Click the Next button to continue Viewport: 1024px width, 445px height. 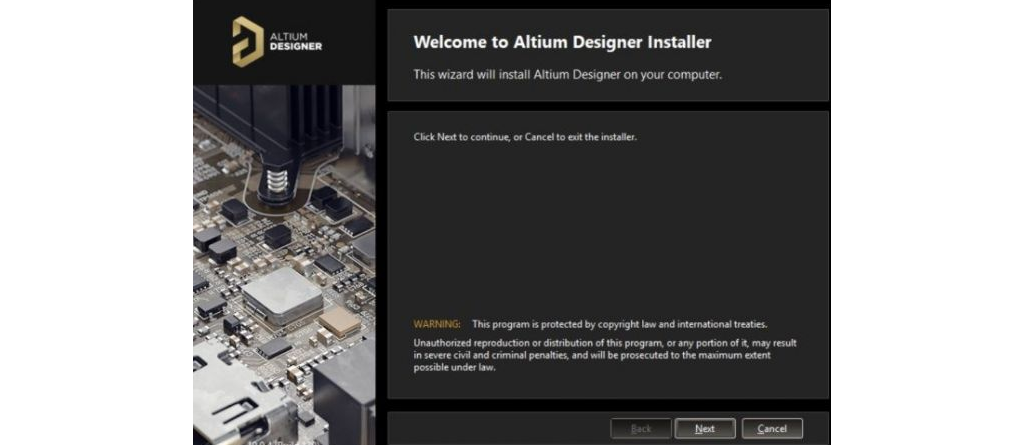(705, 429)
